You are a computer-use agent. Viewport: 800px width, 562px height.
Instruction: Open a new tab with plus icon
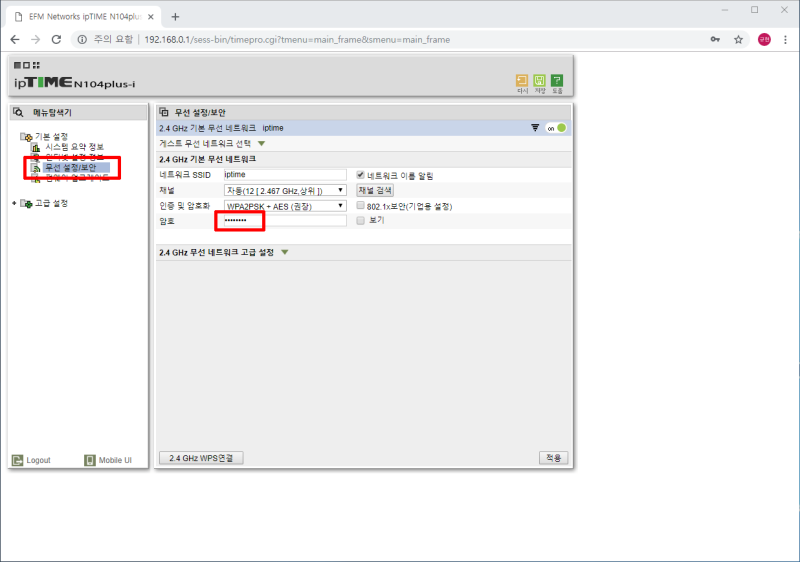tap(175, 17)
